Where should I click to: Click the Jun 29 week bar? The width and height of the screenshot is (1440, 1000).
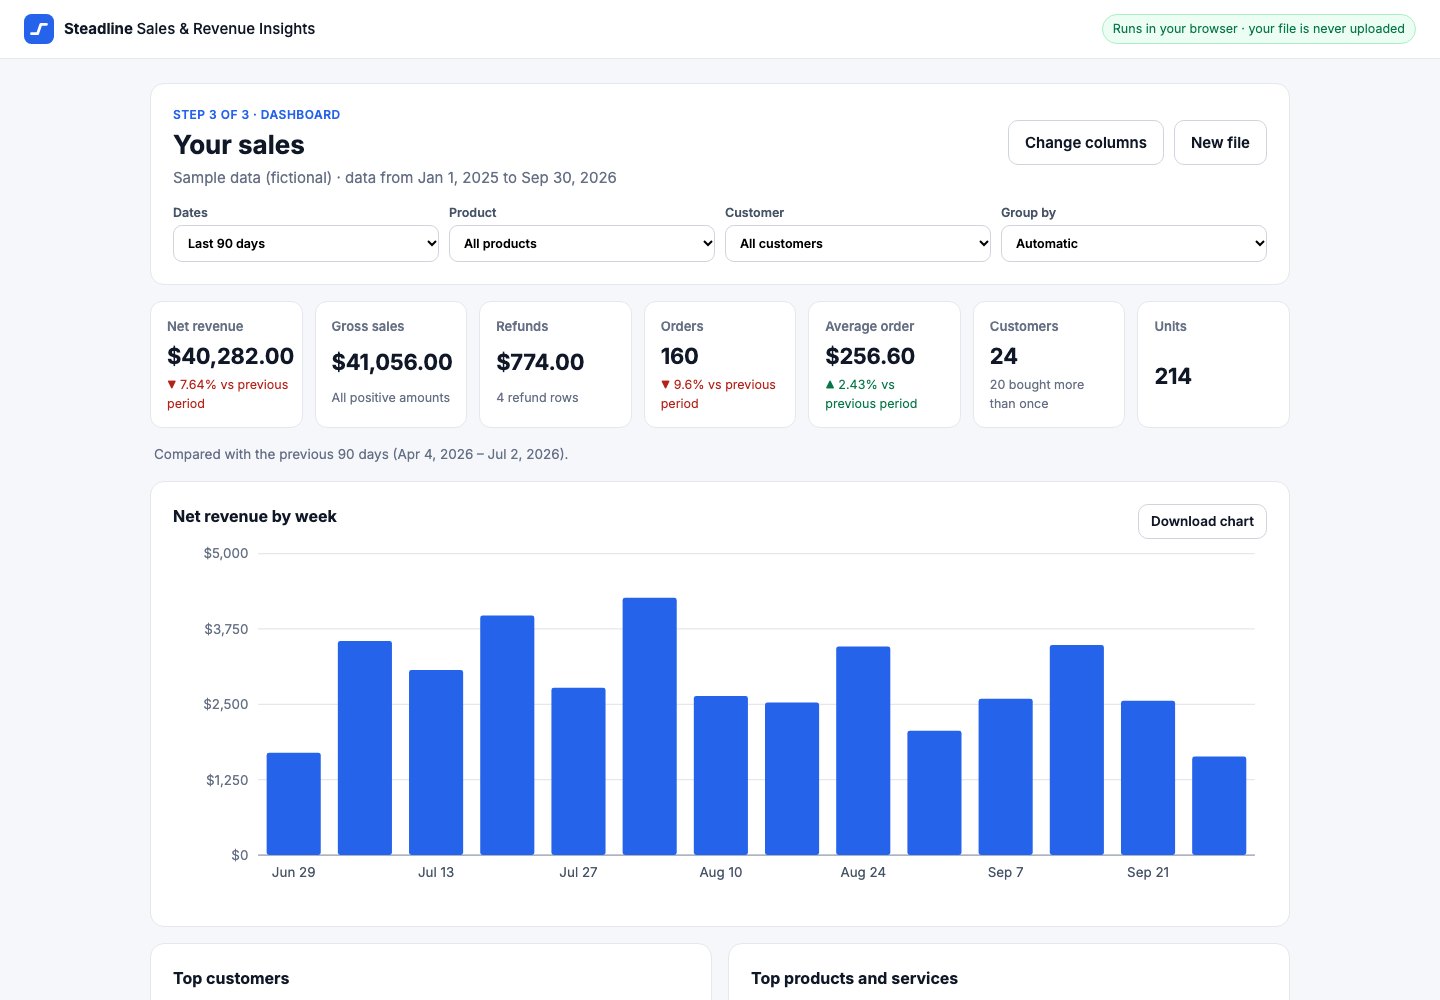point(294,804)
